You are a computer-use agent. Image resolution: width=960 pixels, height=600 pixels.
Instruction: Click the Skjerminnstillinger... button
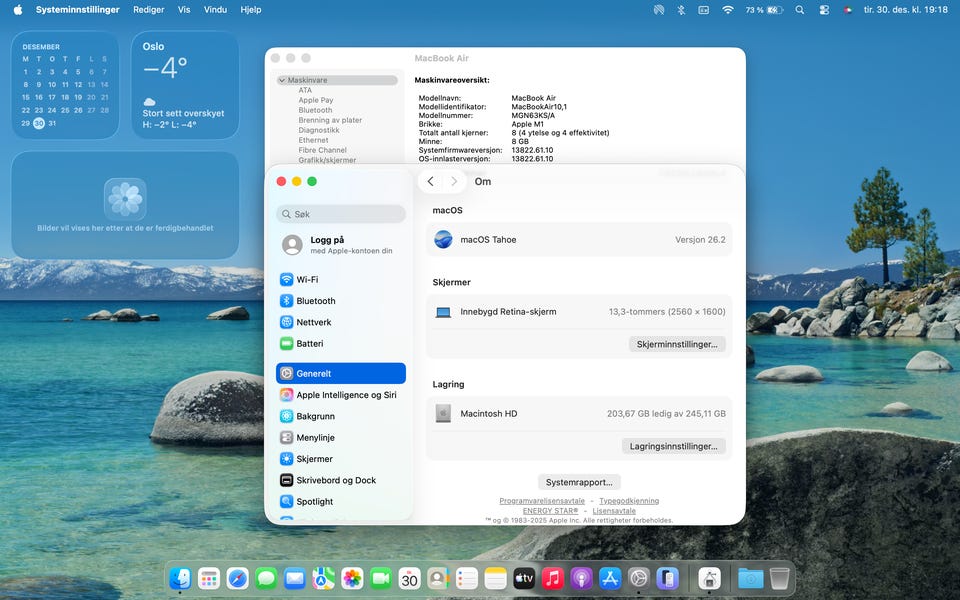678,344
